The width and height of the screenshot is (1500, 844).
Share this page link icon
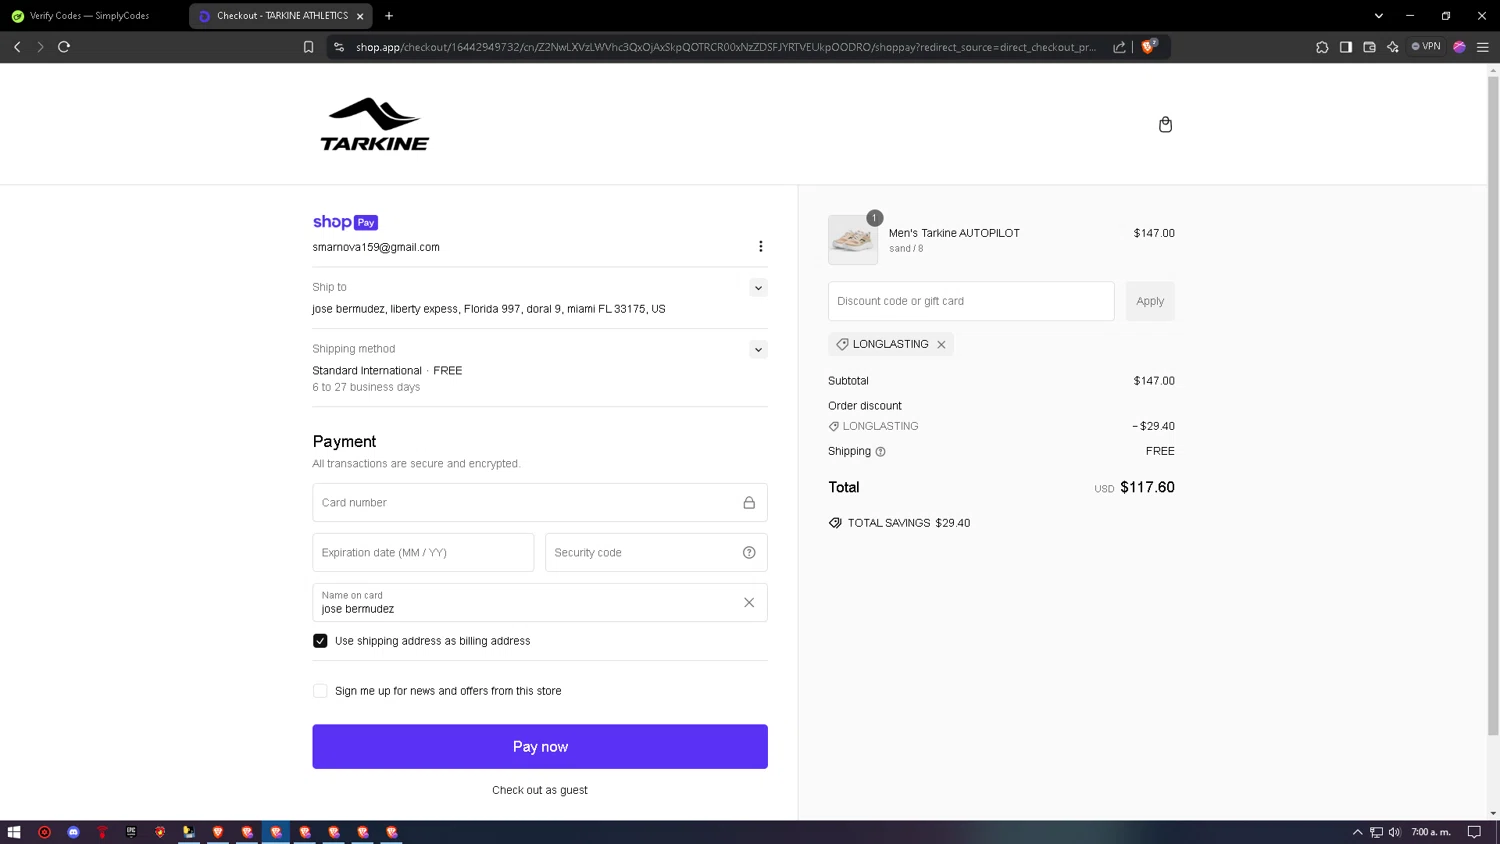pos(1119,47)
